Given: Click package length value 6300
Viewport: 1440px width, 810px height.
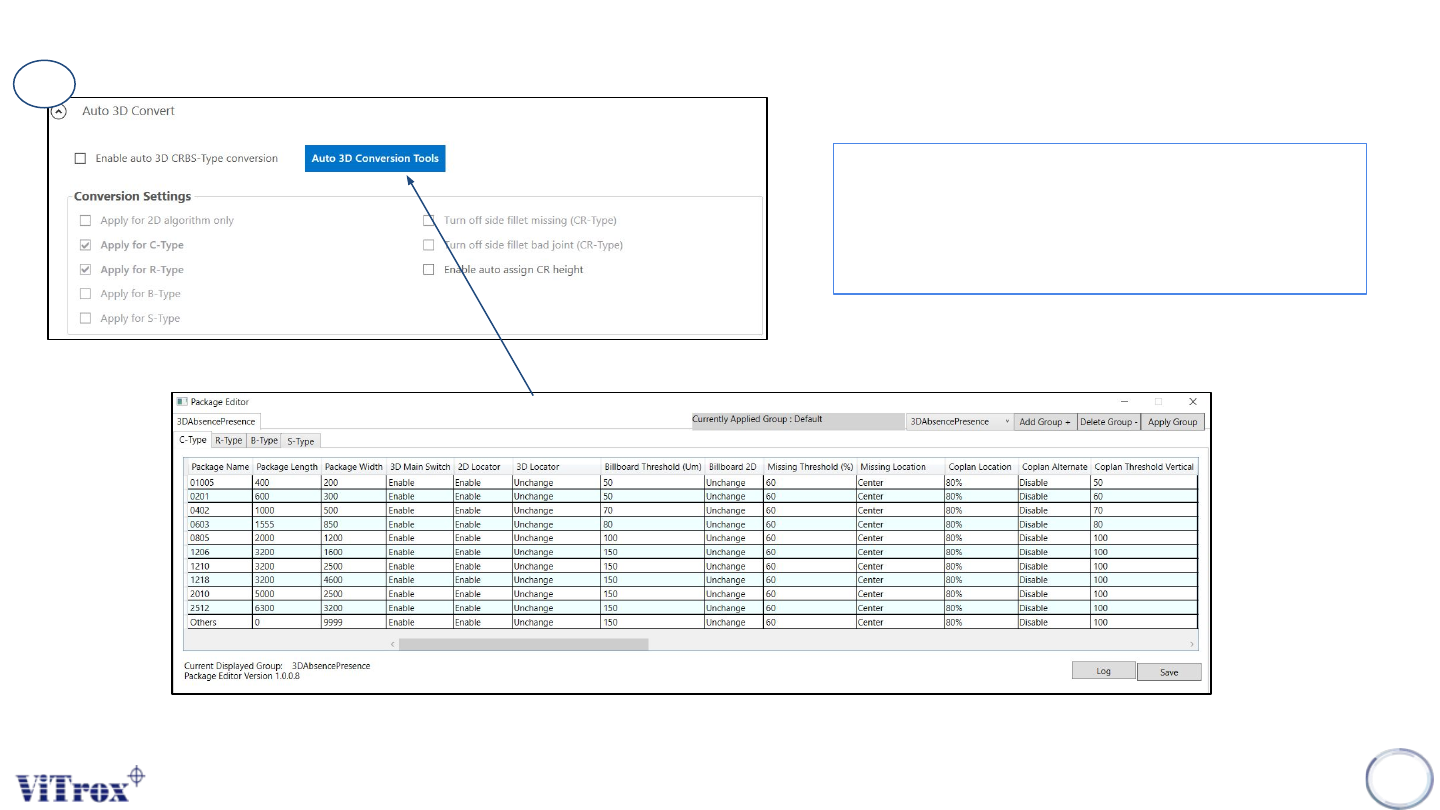Looking at the screenshot, I should pyautogui.click(x=287, y=608).
